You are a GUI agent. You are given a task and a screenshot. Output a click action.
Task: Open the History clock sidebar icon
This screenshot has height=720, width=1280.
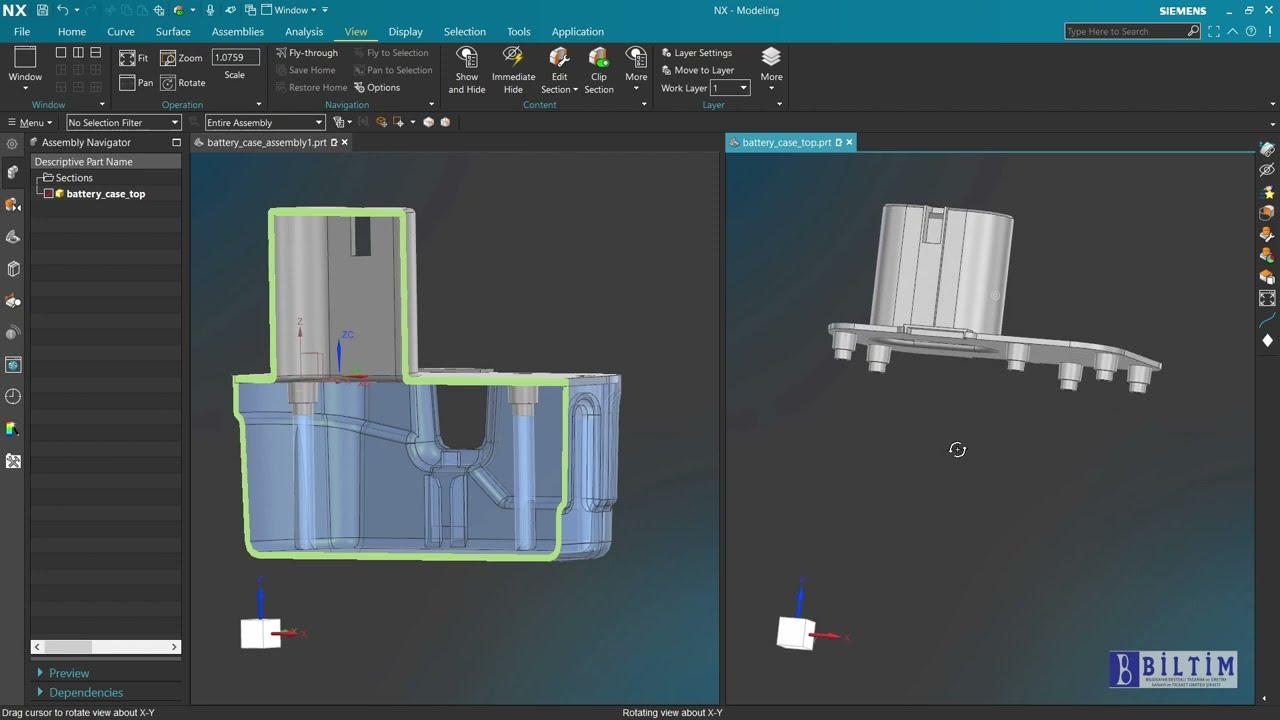[13, 397]
